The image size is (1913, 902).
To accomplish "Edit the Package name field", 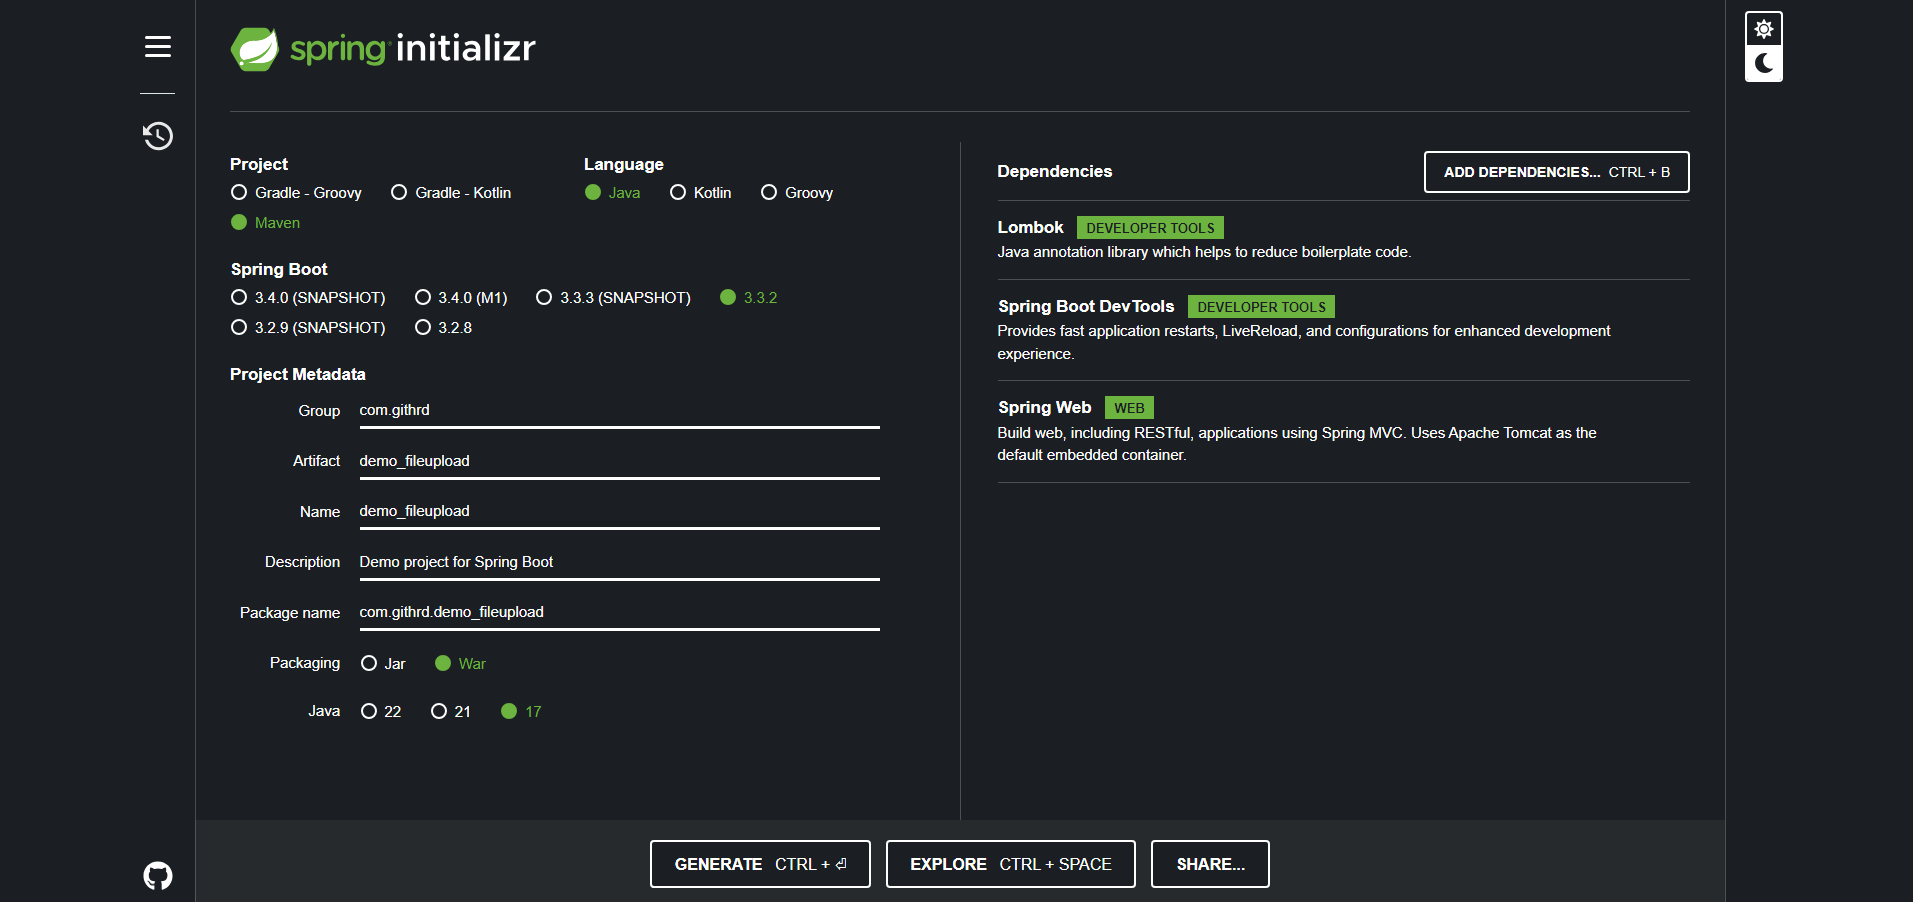I will coord(619,612).
